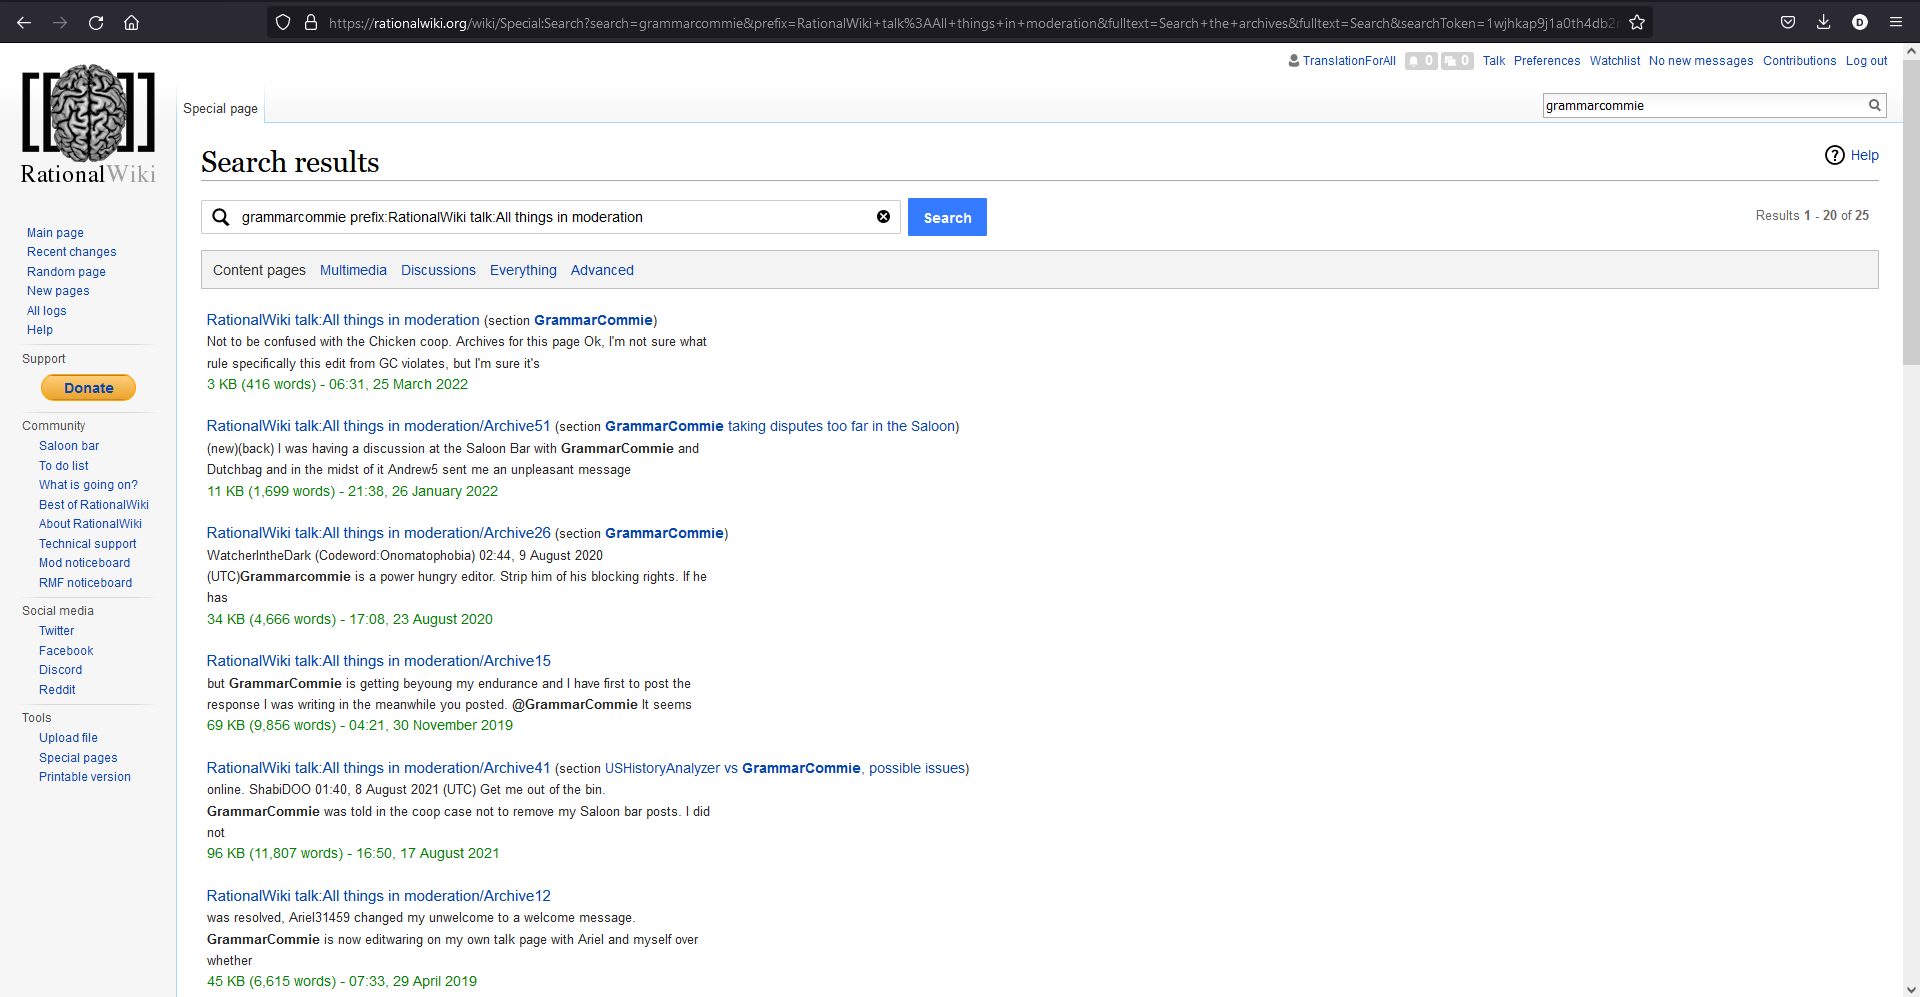Click the Donate button
Viewport: 1920px width, 997px height.
pos(88,388)
